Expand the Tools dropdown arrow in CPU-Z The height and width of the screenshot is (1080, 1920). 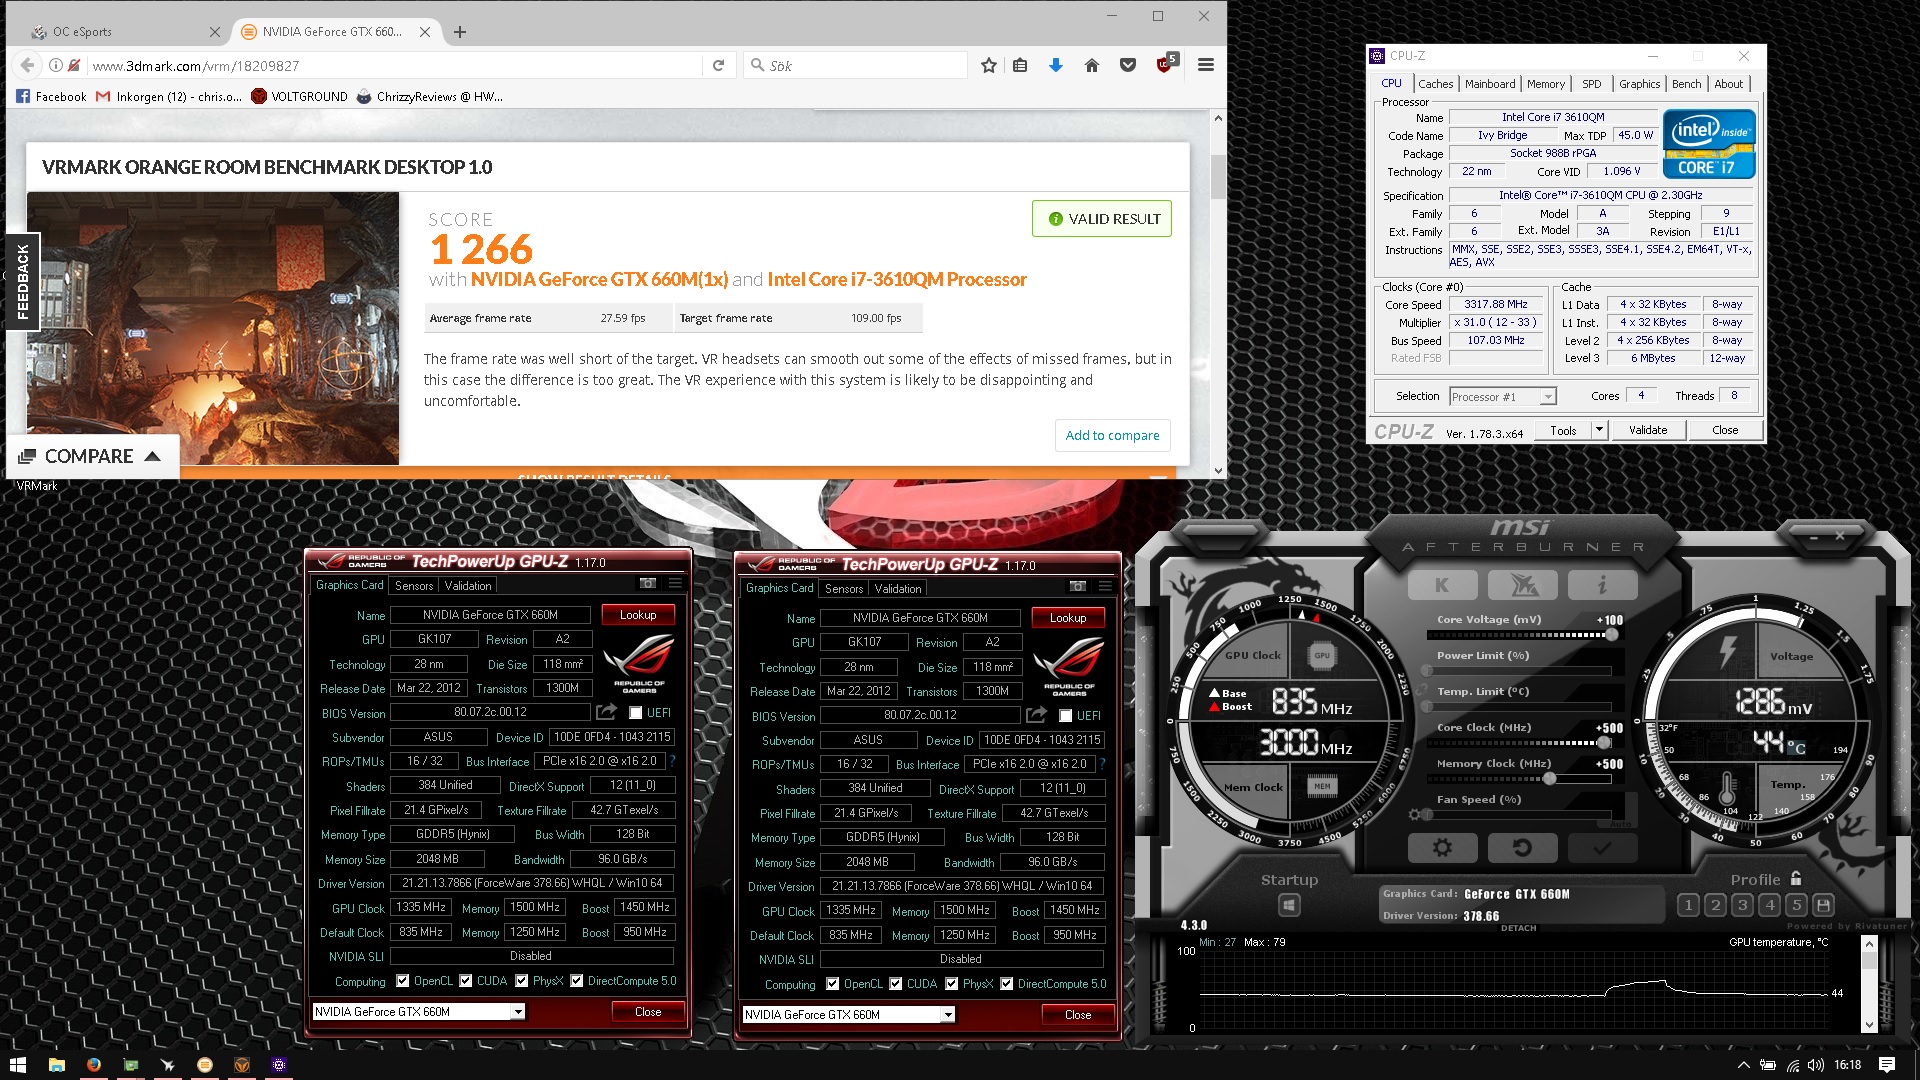(1598, 430)
